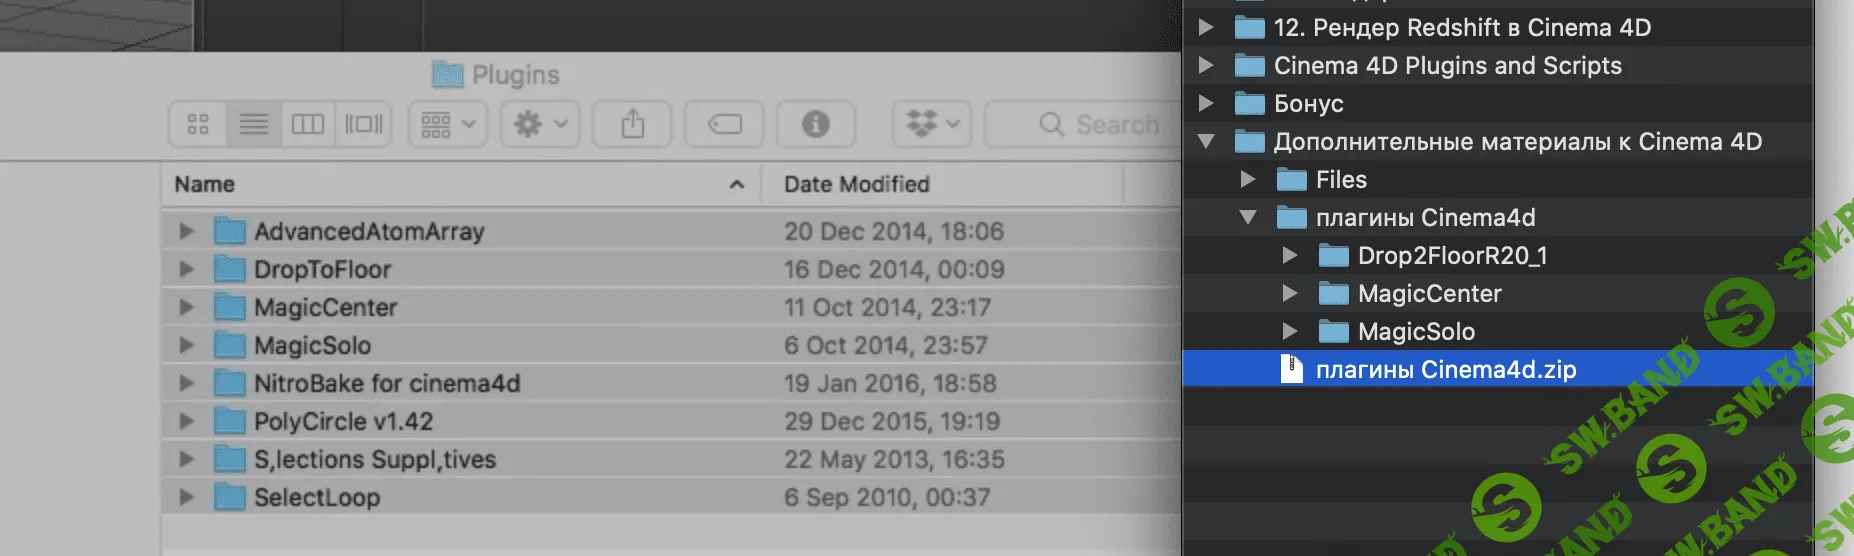This screenshot has height=556, width=1854.
Task: Switch to column view in Finder toolbar
Action: coord(308,124)
